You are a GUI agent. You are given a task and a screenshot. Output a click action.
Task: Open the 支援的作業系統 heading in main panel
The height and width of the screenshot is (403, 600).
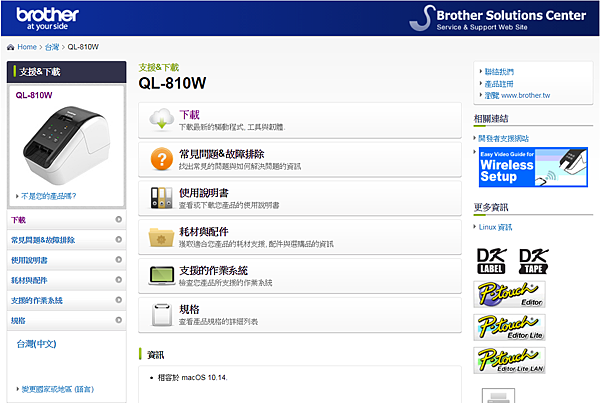213,271
